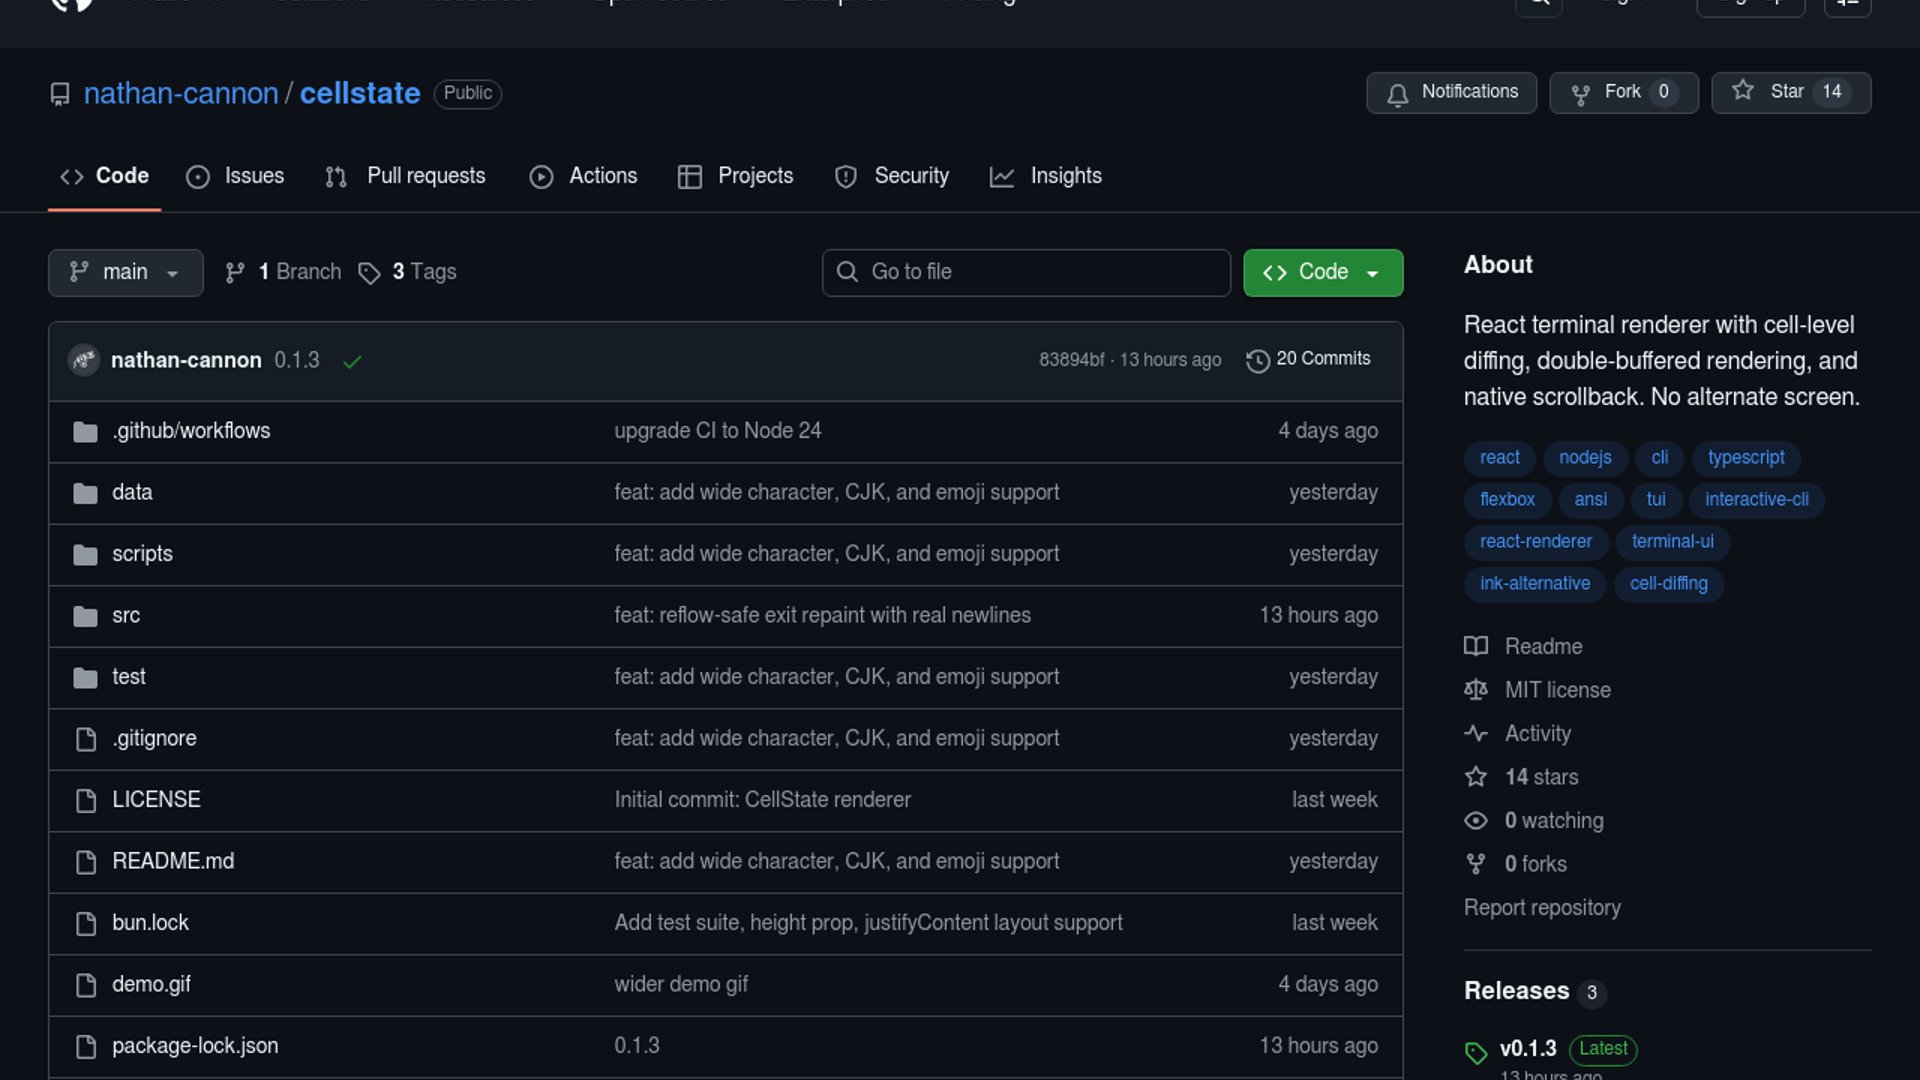Screen dimensions: 1920x1080
Task: Open the README.md file
Action: pyautogui.click(x=173, y=861)
